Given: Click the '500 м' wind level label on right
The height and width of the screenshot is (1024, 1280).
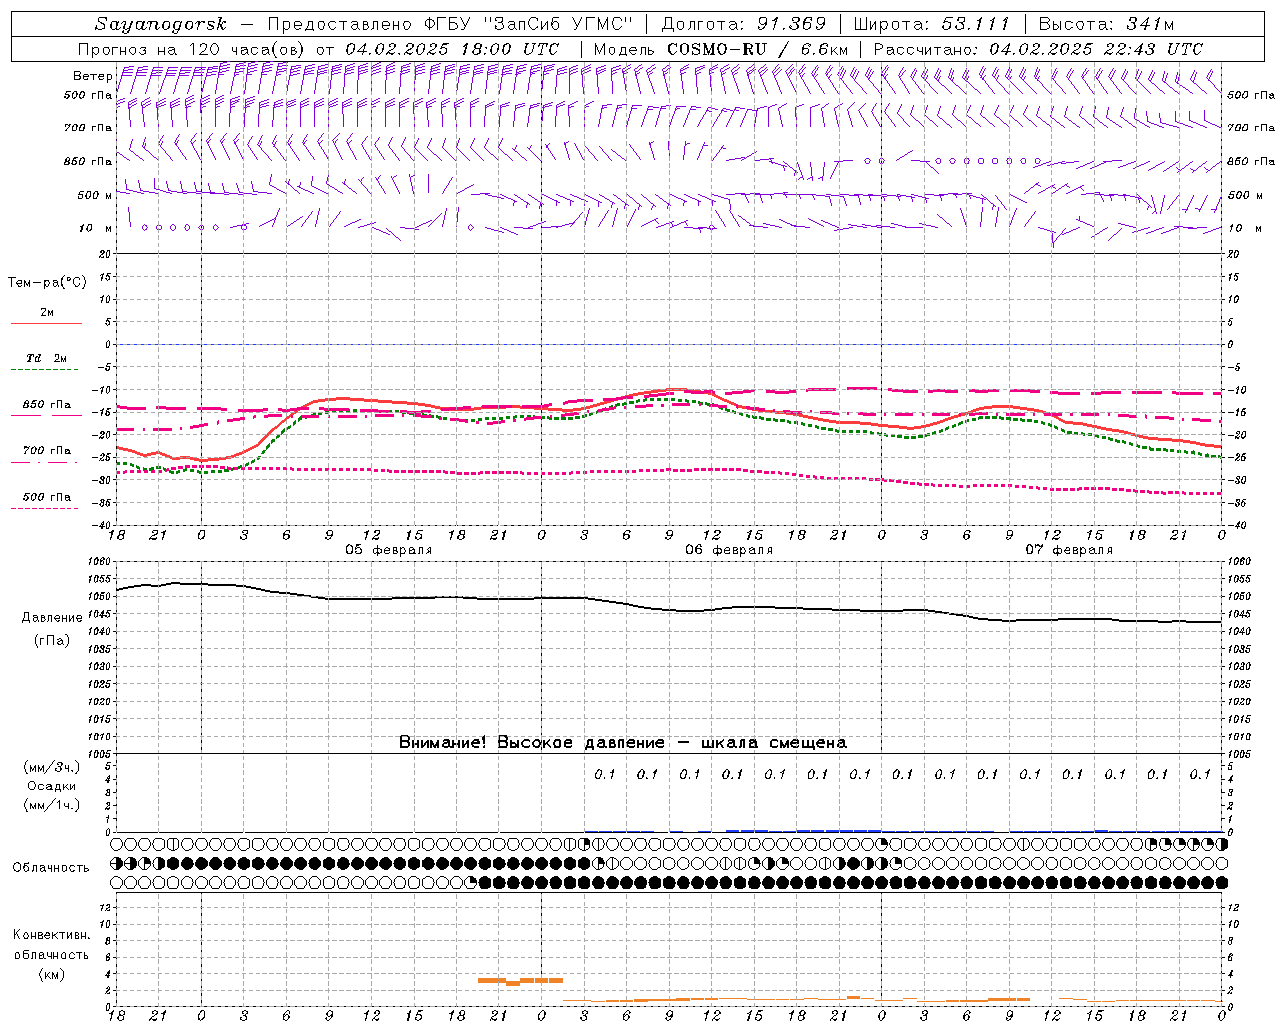Looking at the screenshot, I should point(1244,195).
